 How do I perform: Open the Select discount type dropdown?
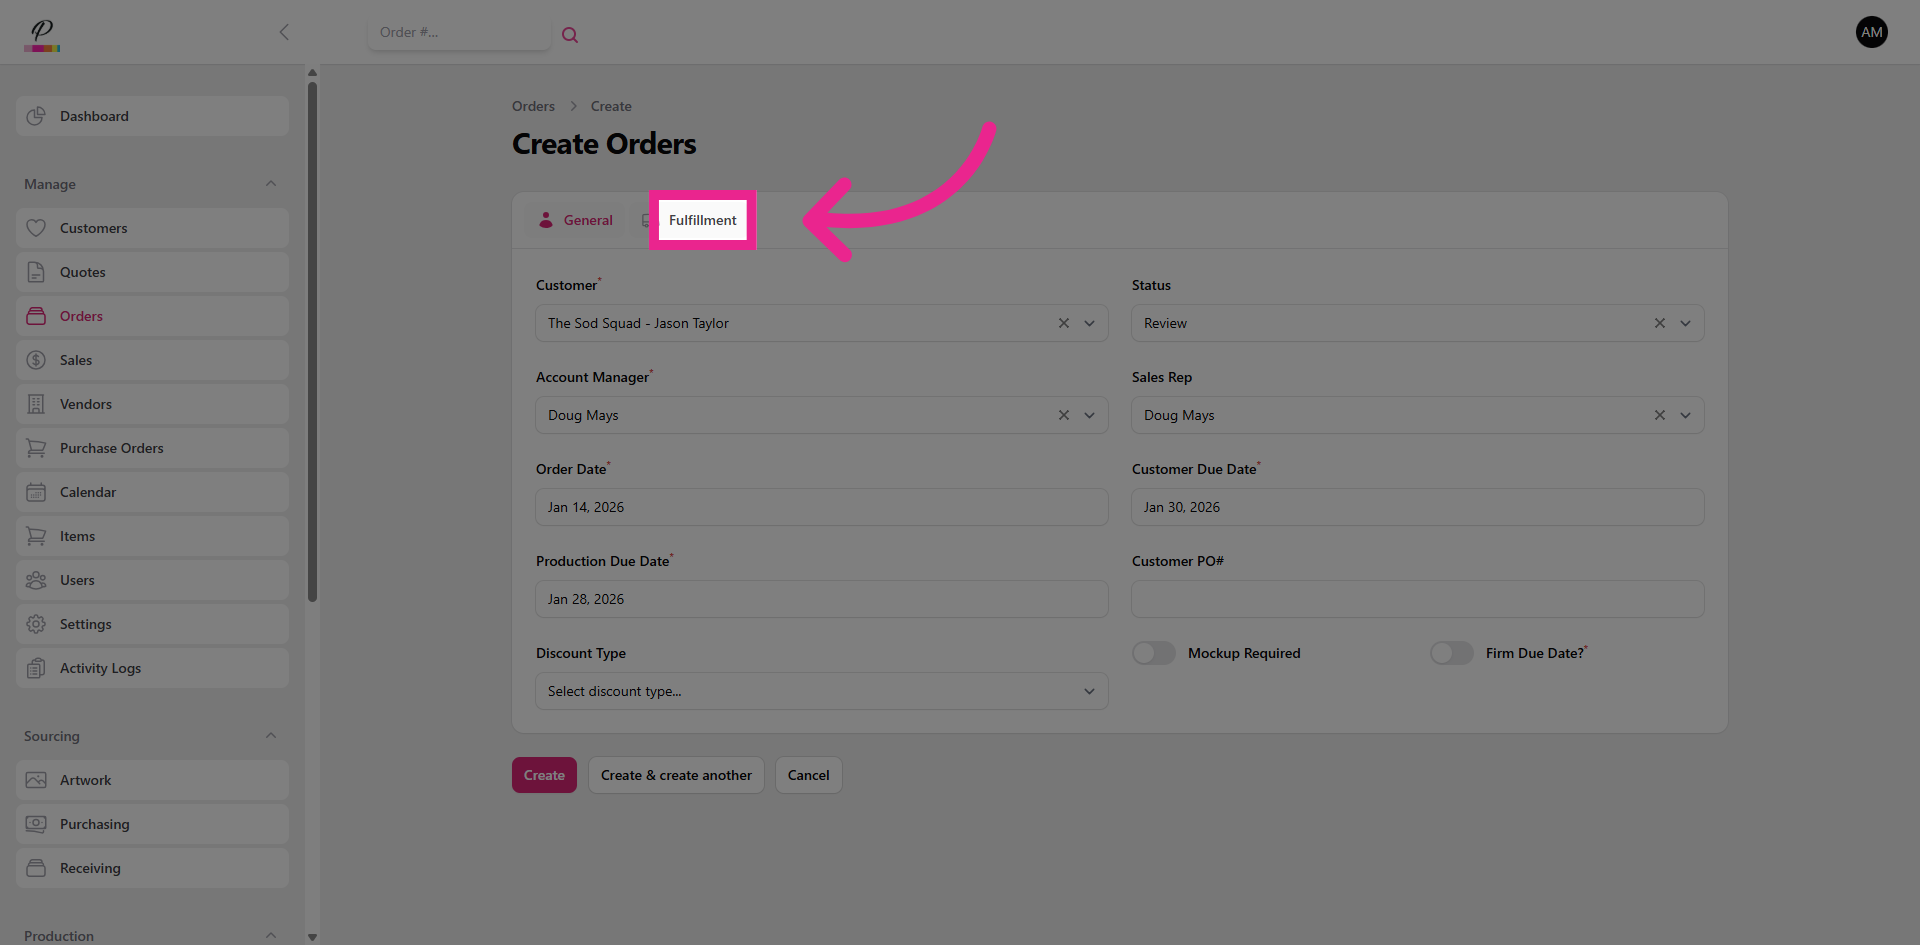click(820, 691)
